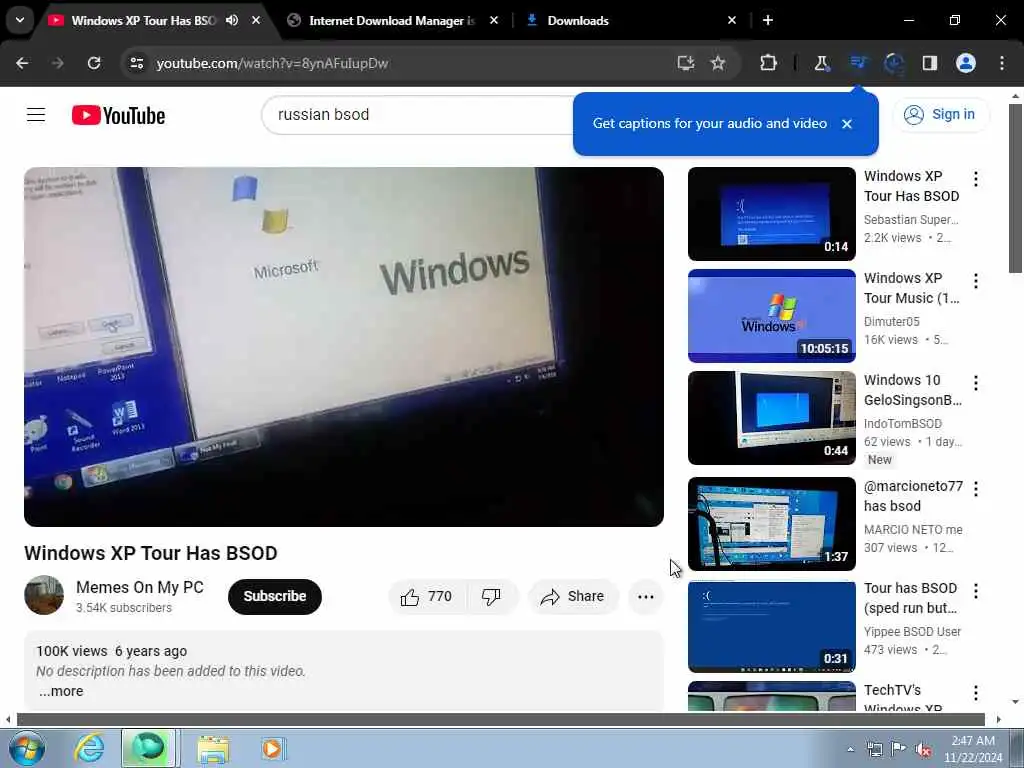Open Windows Explorer folder from taskbar
This screenshot has width=1024, height=768.
[213, 748]
